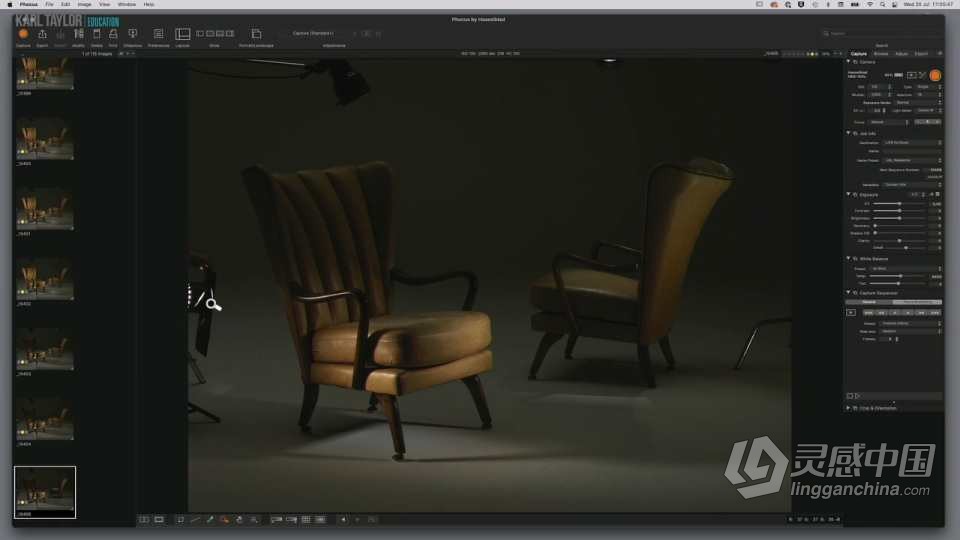The image size is (960, 540).
Task: Open the Window menu
Action: (127, 4)
